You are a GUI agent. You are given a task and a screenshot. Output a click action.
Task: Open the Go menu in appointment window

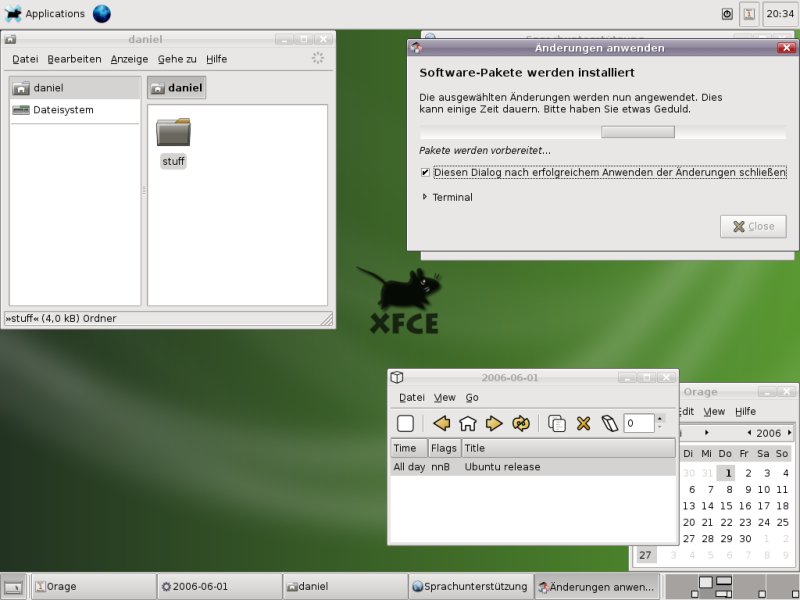point(472,397)
